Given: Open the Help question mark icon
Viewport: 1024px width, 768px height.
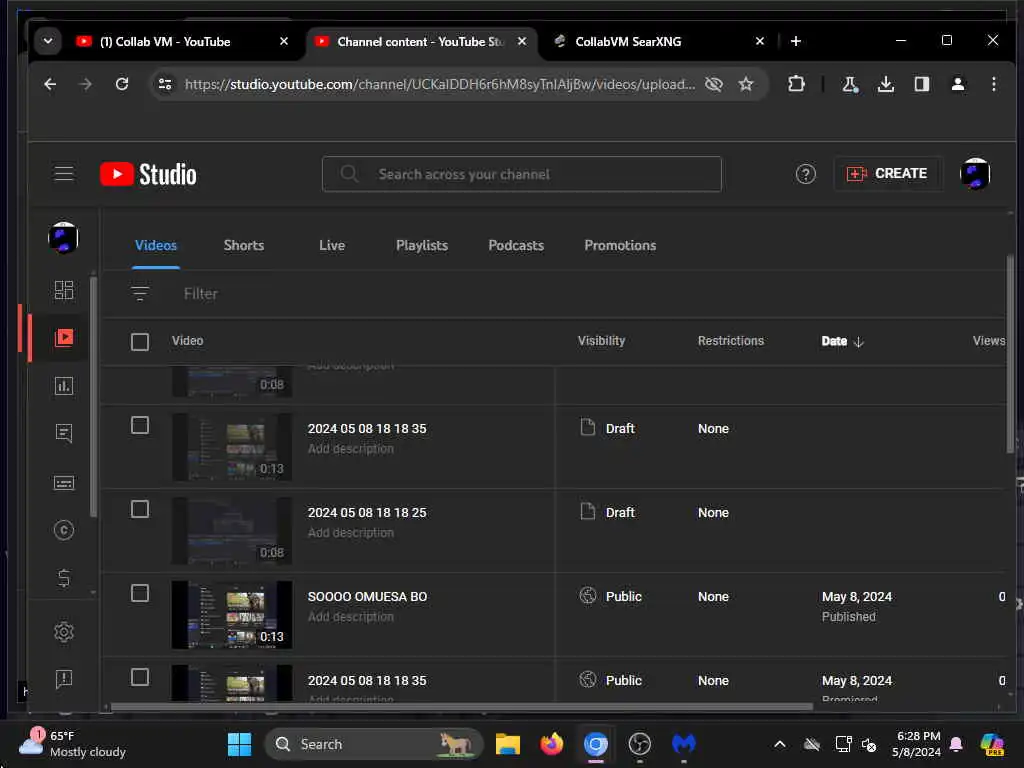Looking at the screenshot, I should pyautogui.click(x=805, y=174).
